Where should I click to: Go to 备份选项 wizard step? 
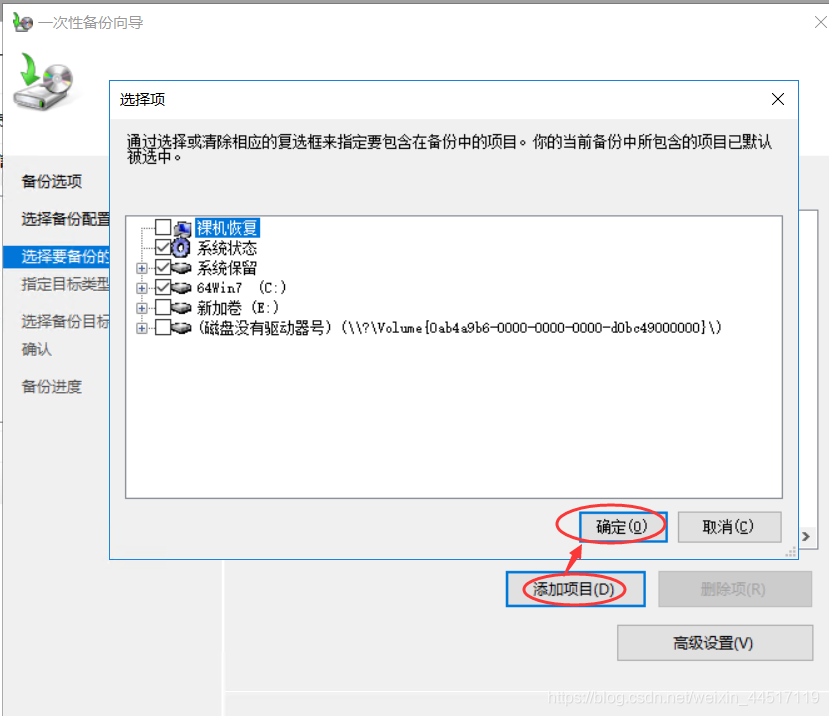(x=52, y=181)
